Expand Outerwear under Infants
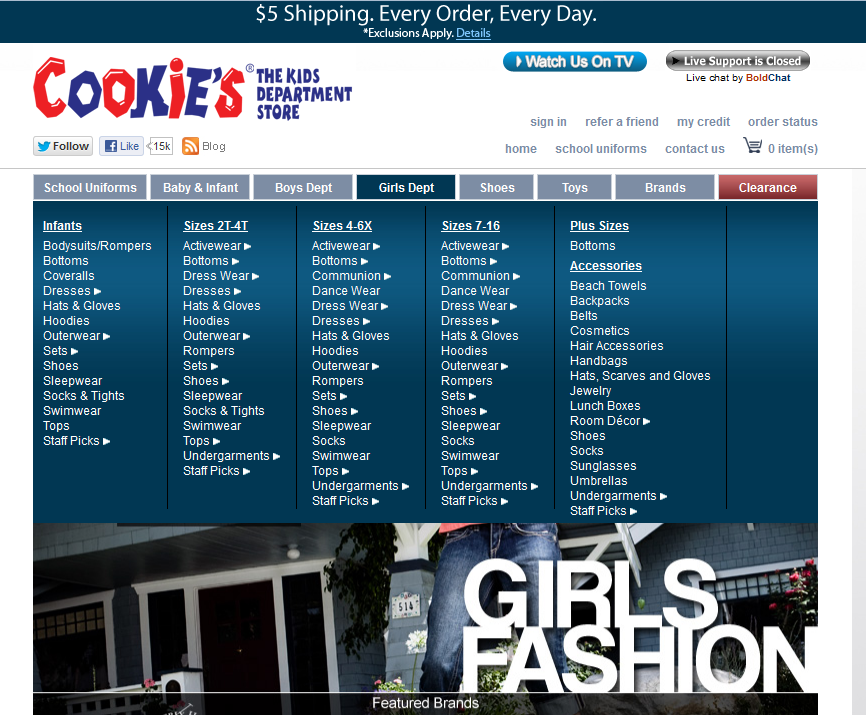The width and height of the screenshot is (866, 715). [76, 336]
